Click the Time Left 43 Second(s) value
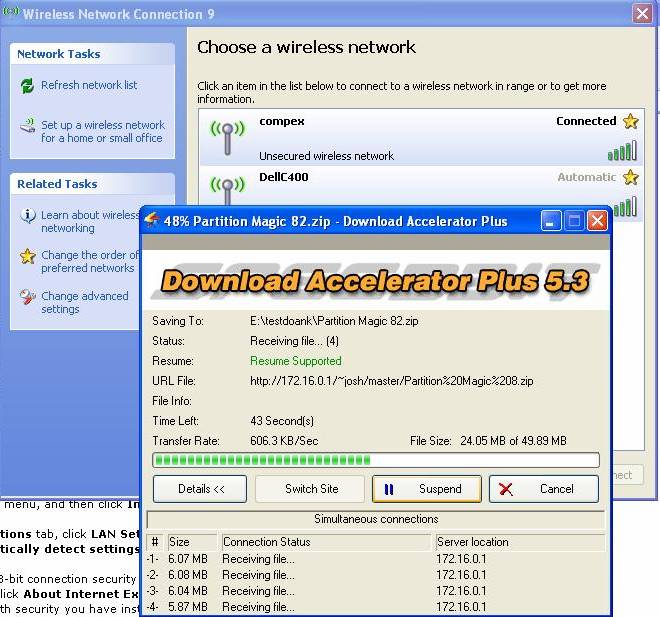The width and height of the screenshot is (660, 617). click(282, 421)
